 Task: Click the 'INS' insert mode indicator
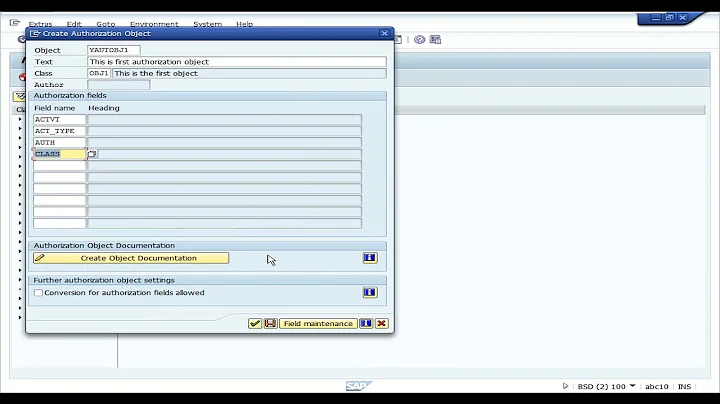tap(684, 387)
